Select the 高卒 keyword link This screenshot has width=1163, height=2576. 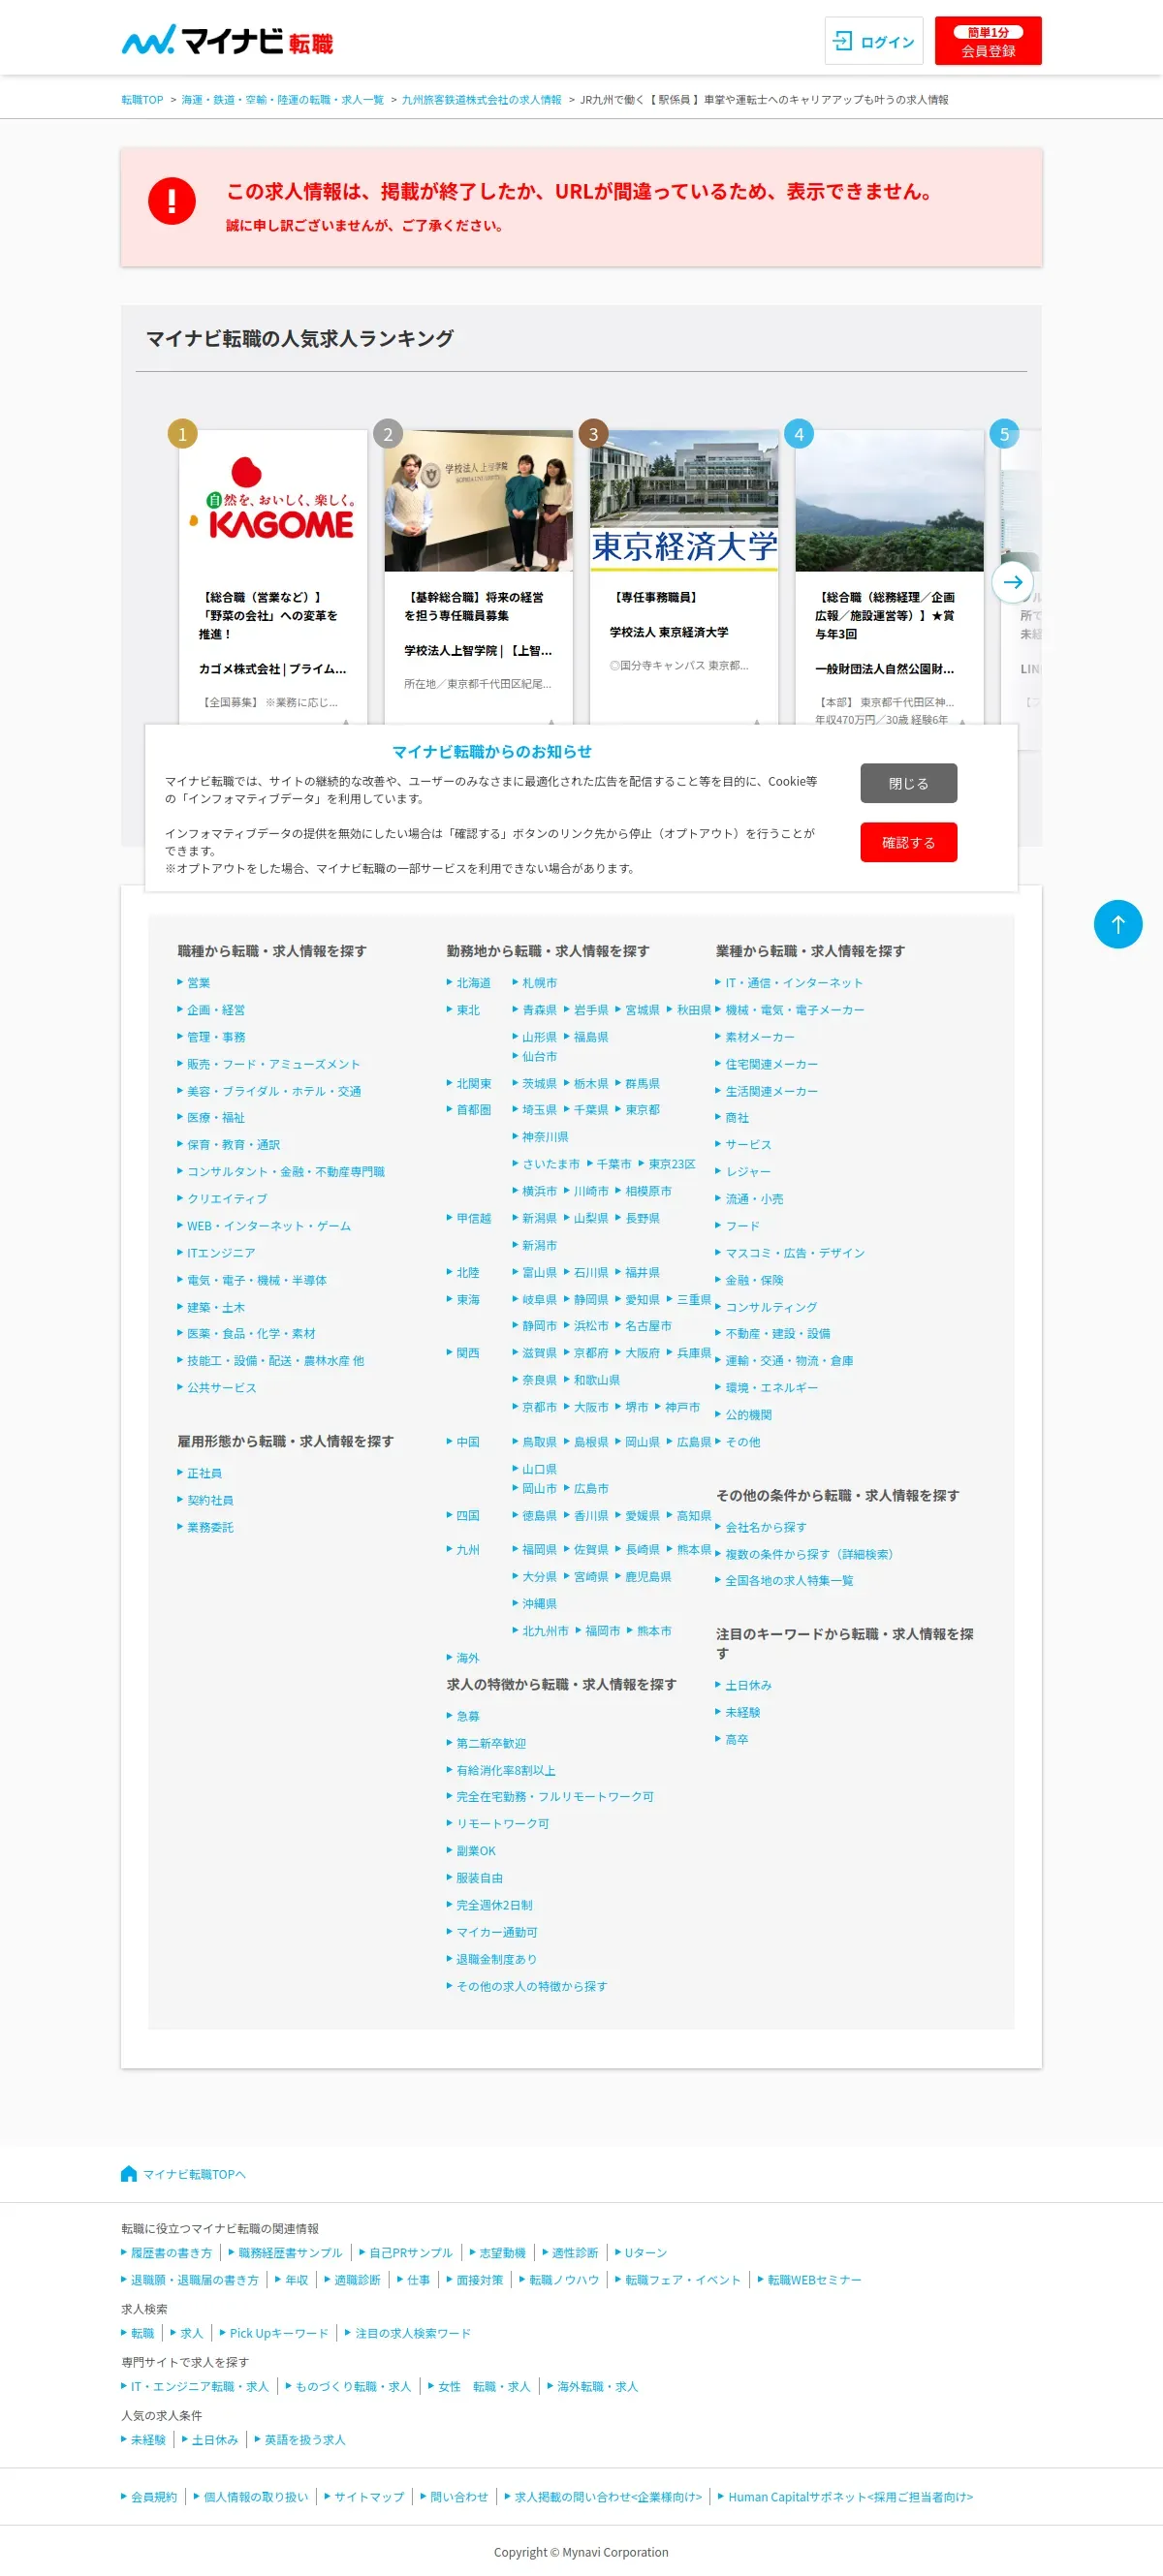click(x=736, y=1739)
